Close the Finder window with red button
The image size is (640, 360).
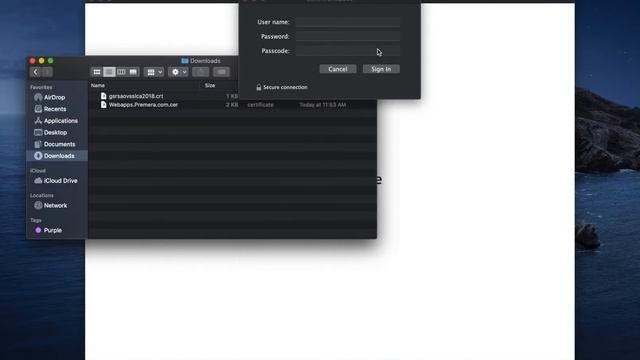tap(32, 61)
